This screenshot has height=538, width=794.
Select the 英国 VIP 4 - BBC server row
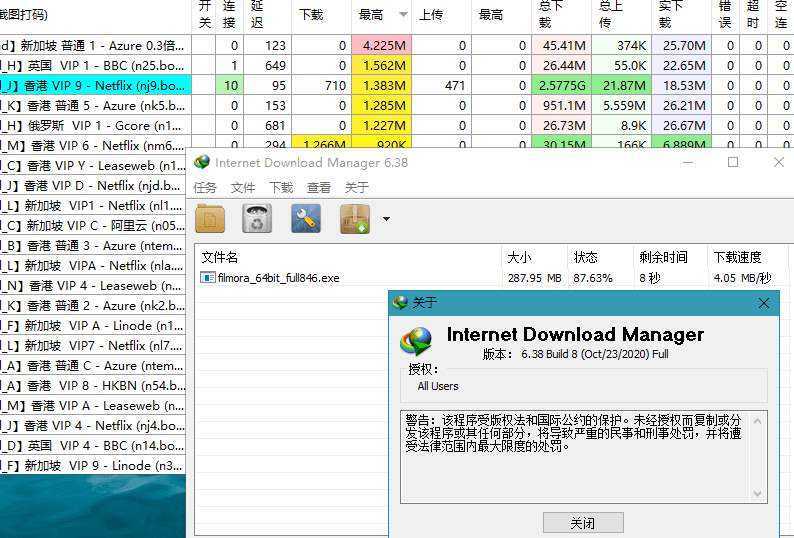(93, 446)
